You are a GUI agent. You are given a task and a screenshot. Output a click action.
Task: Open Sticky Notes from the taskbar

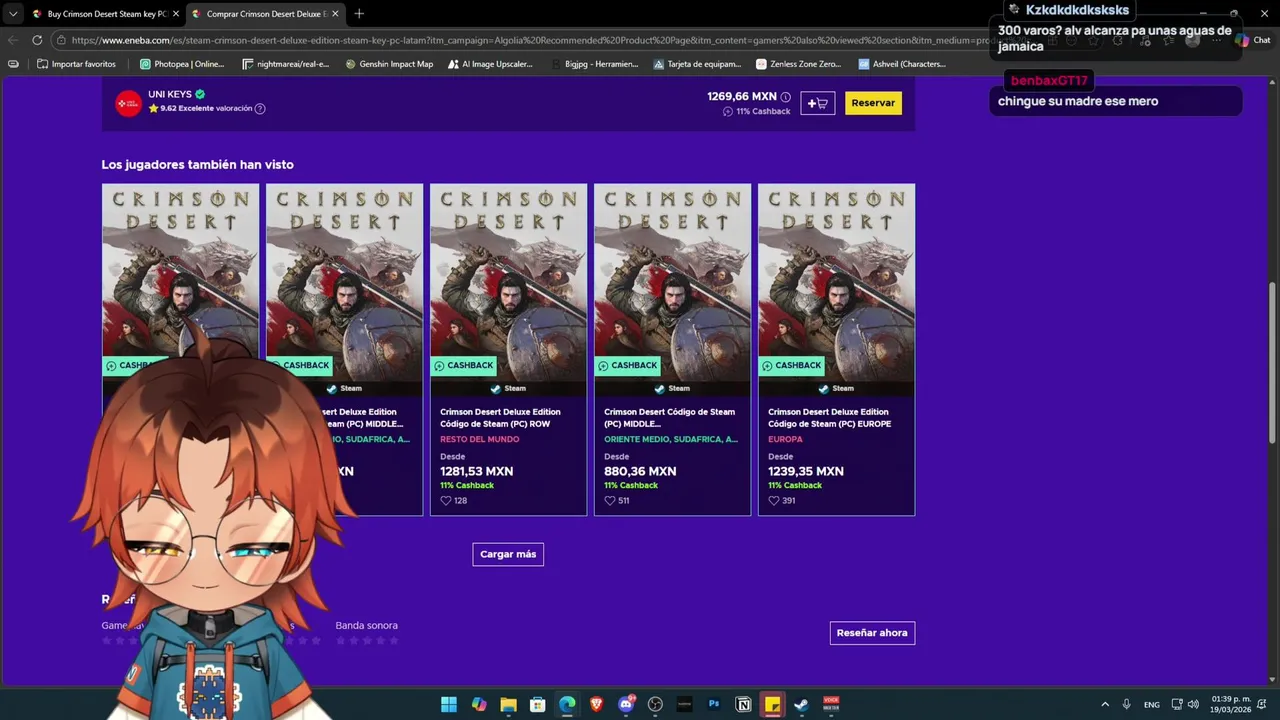[772, 704]
